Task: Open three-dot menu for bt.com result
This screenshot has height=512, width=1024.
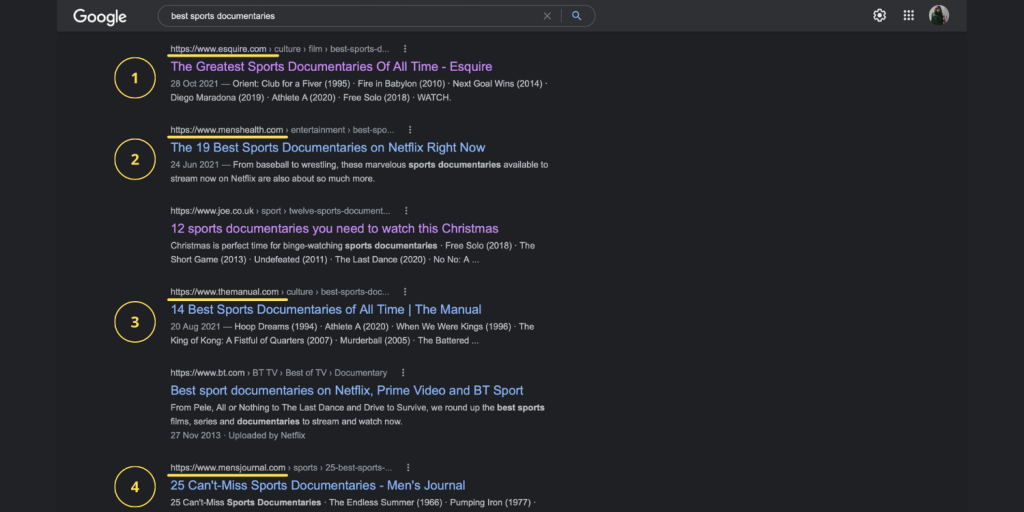Action: point(403,373)
